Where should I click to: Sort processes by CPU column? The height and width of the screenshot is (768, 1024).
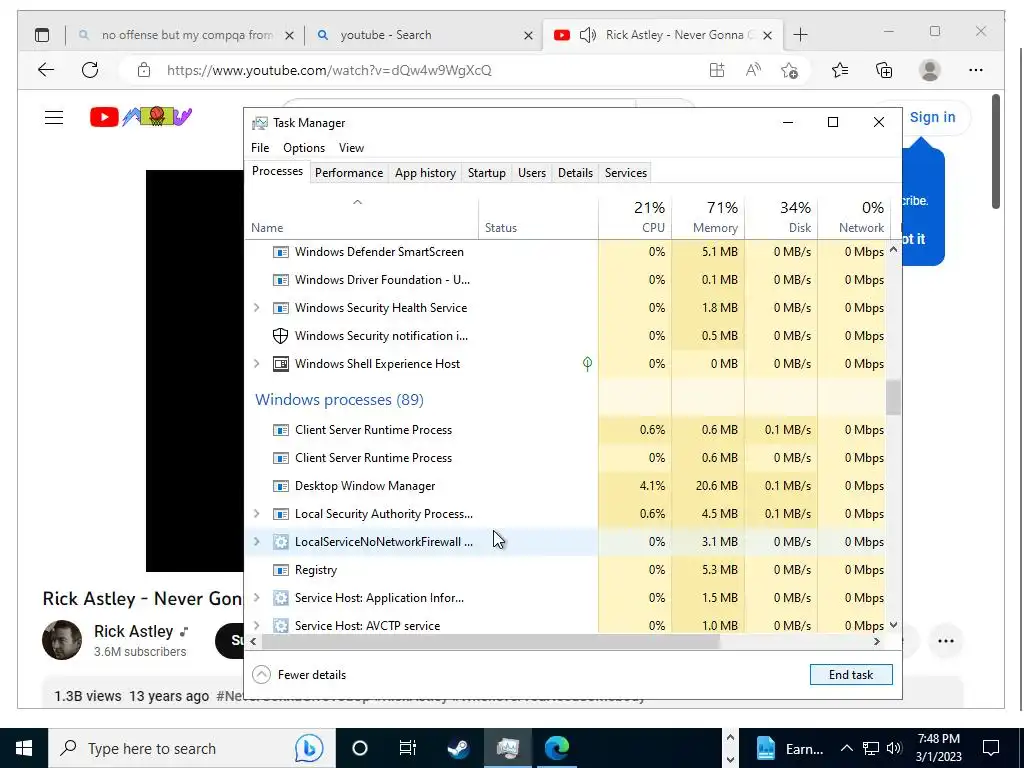pos(635,217)
